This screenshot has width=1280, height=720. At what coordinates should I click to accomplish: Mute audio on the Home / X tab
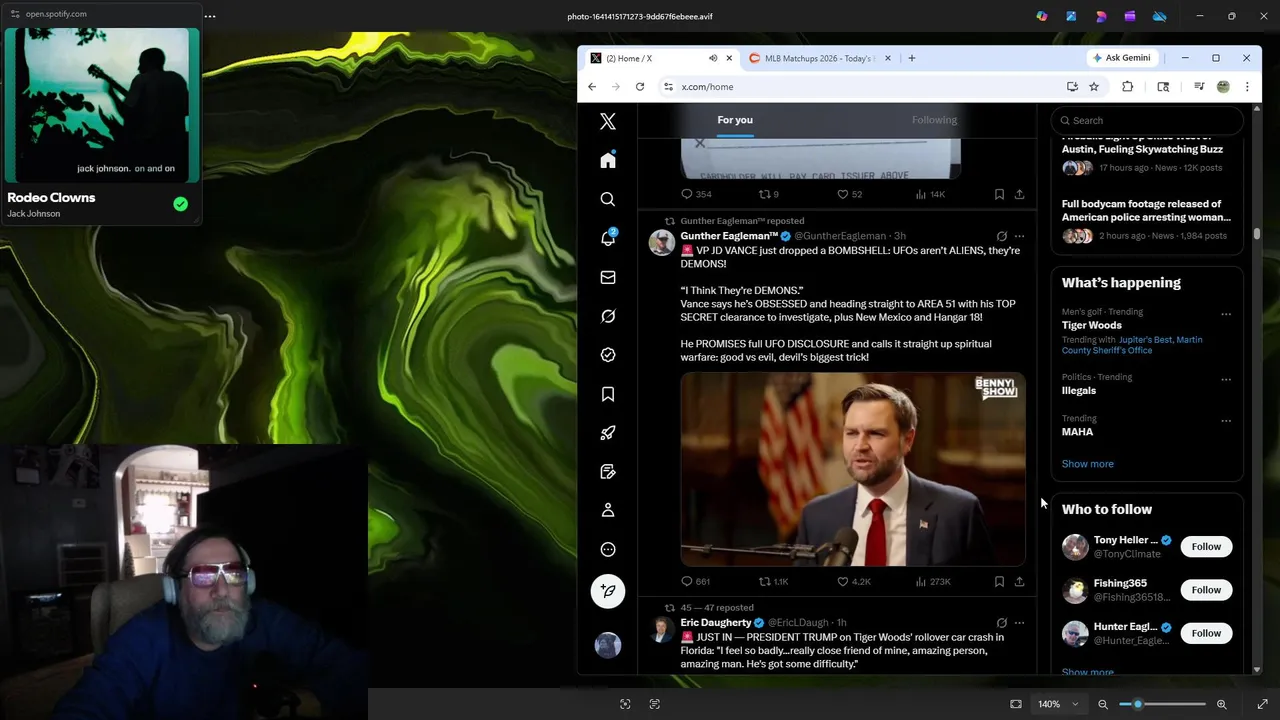[713, 58]
